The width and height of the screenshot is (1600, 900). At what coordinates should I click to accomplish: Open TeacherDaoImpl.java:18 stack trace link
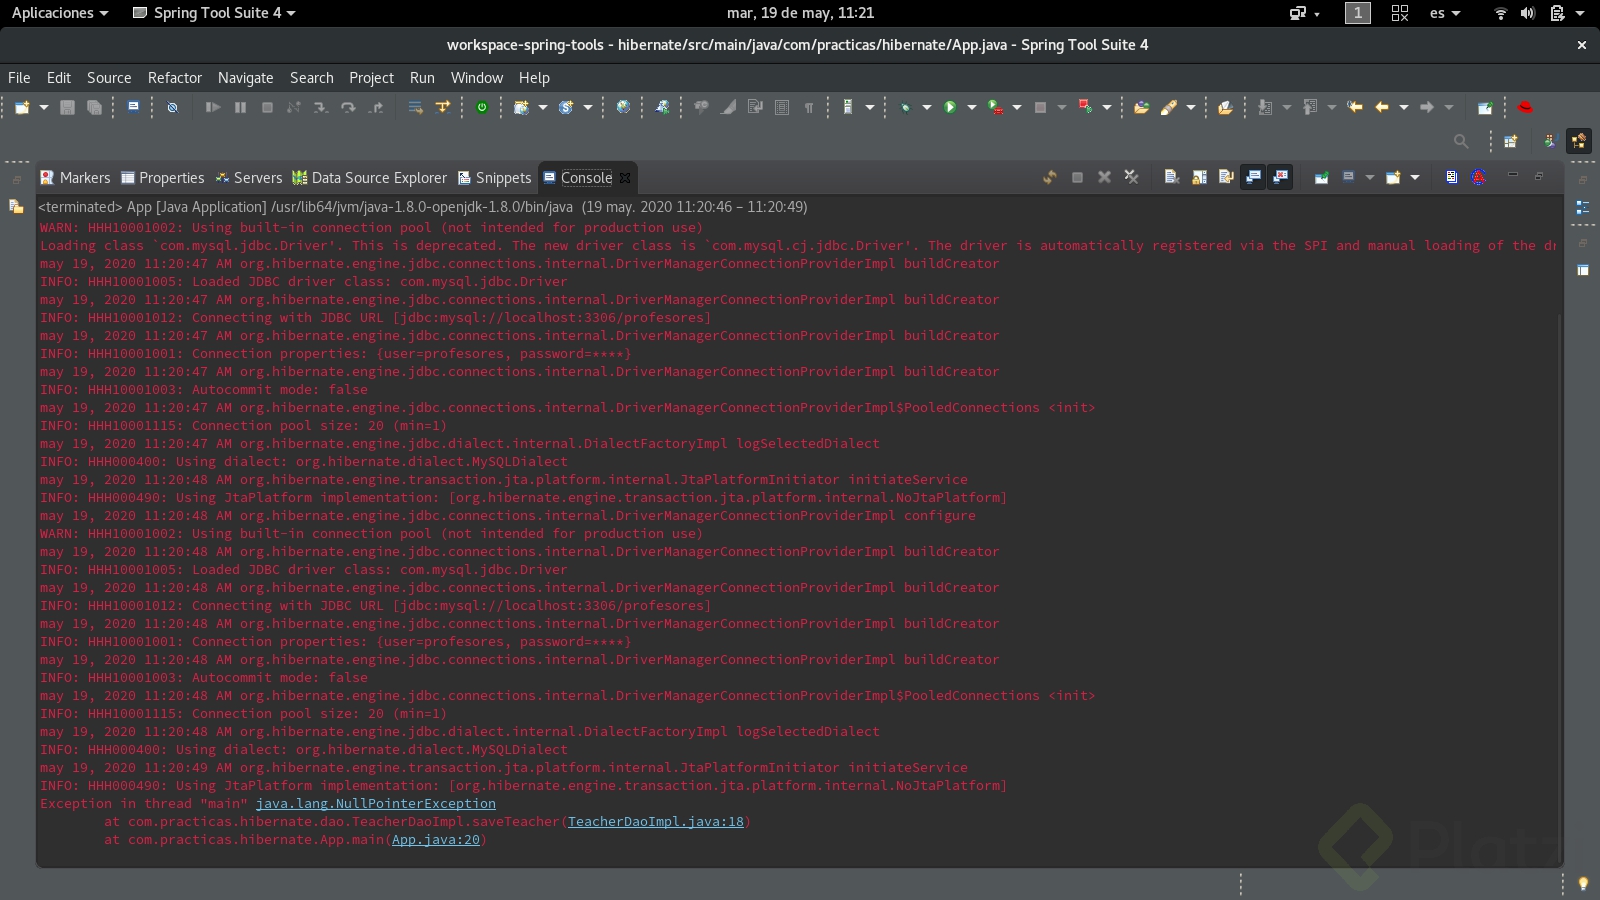[x=655, y=822]
